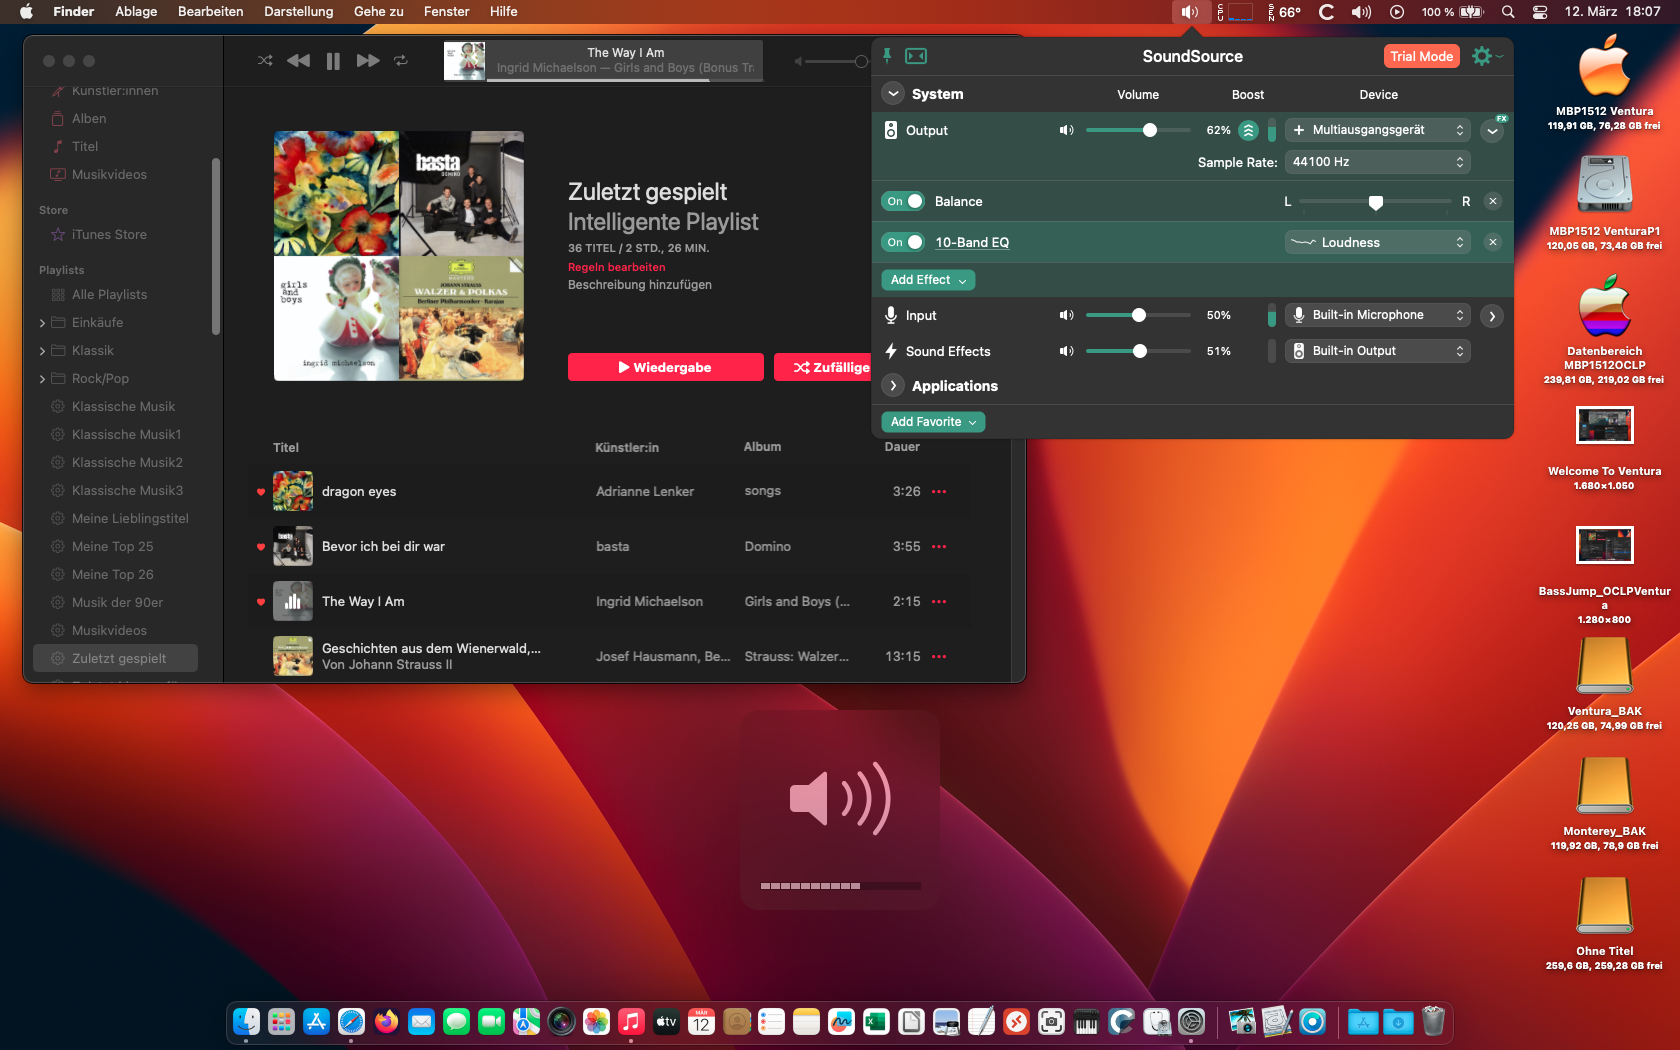Open the Sample Rate dropdown
Viewport: 1680px width, 1050px height.
point(1377,162)
